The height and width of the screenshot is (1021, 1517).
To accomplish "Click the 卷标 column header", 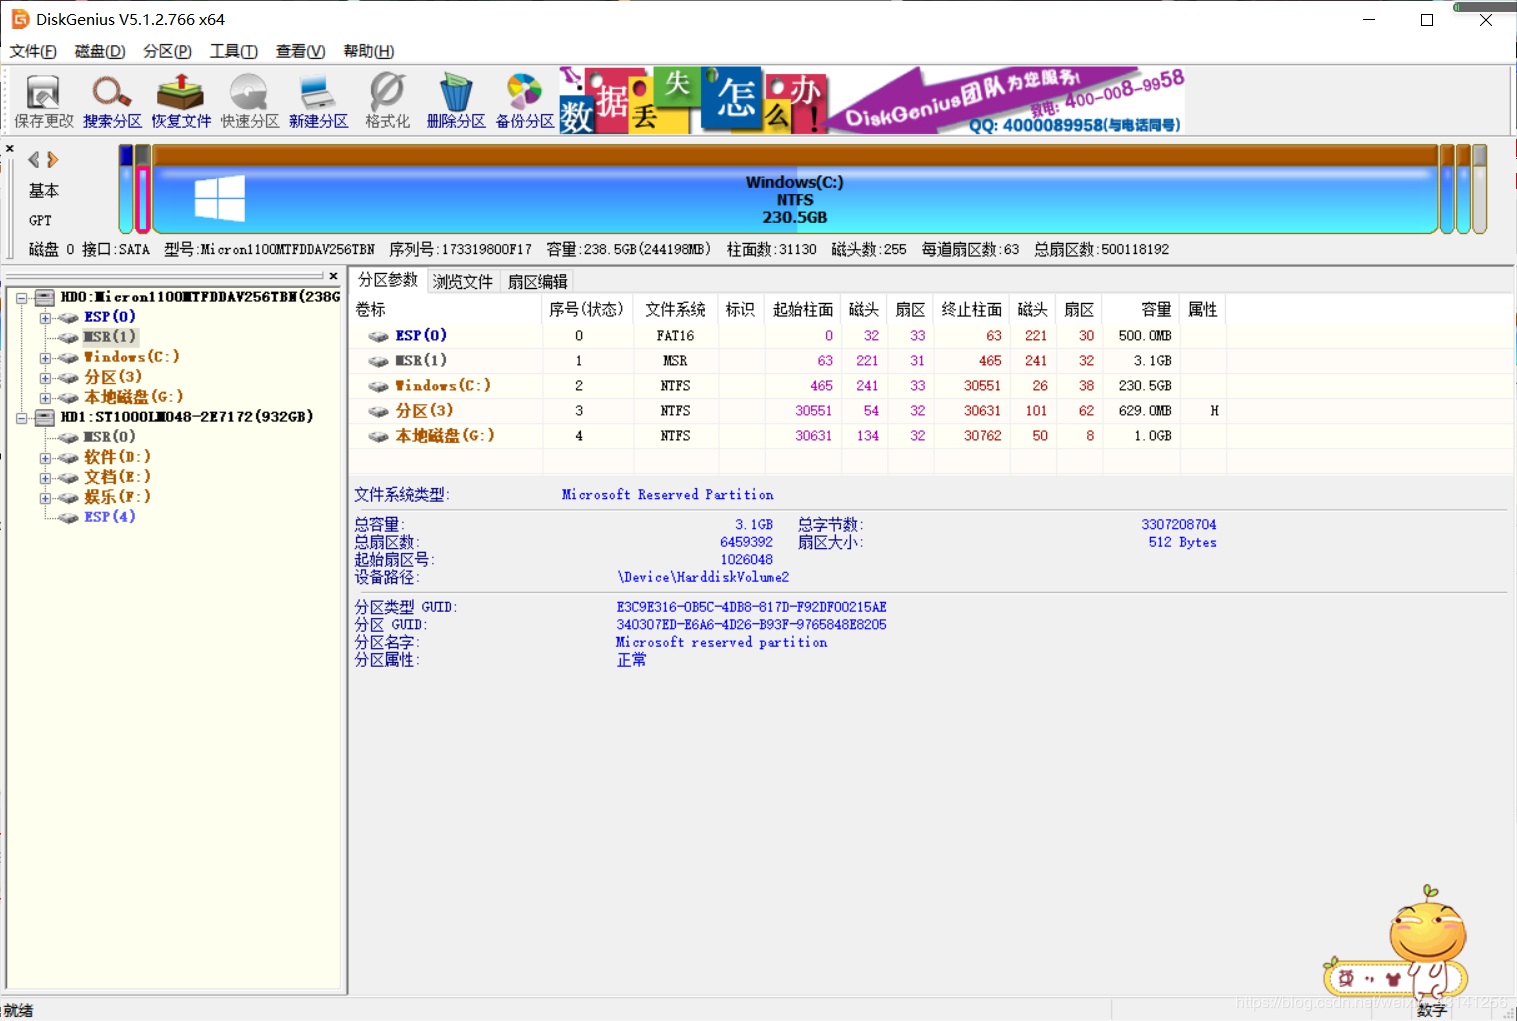I will point(446,310).
